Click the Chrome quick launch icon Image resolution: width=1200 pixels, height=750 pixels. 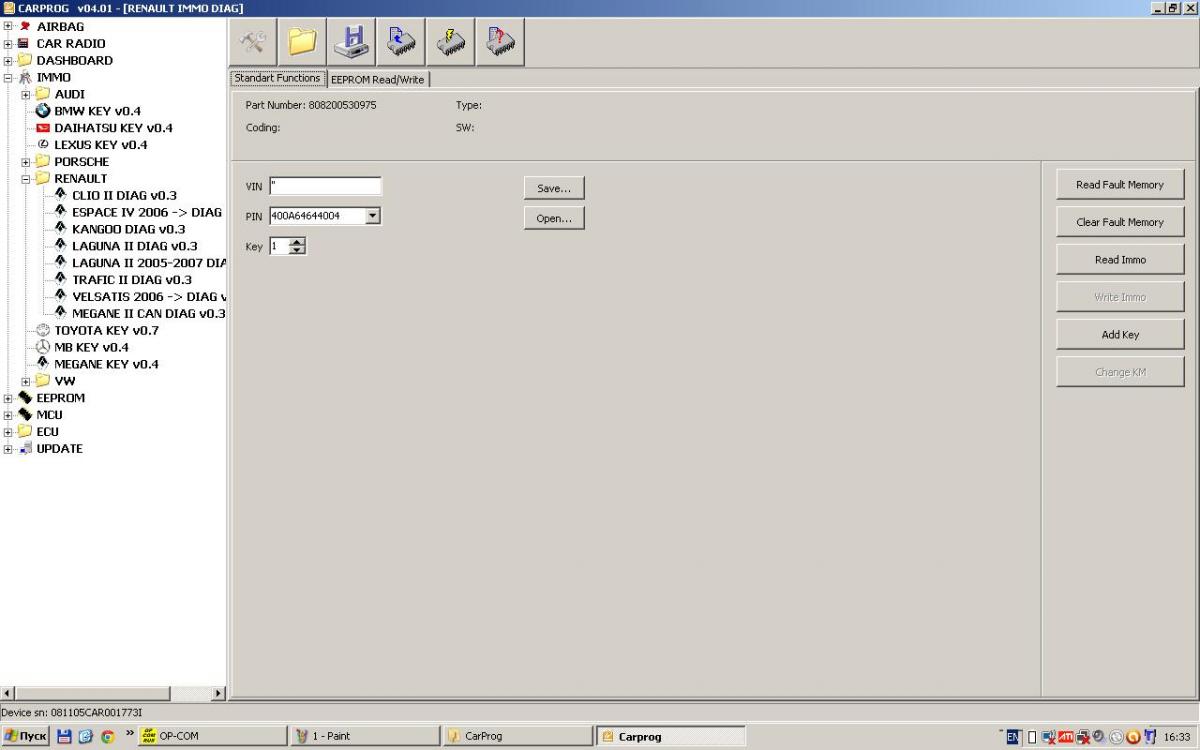click(x=107, y=737)
